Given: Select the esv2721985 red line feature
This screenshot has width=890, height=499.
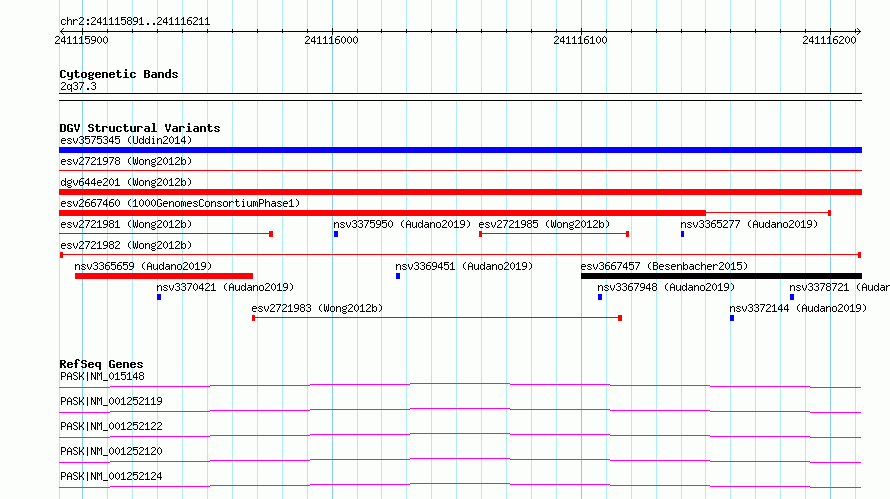Looking at the screenshot, I should [554, 234].
